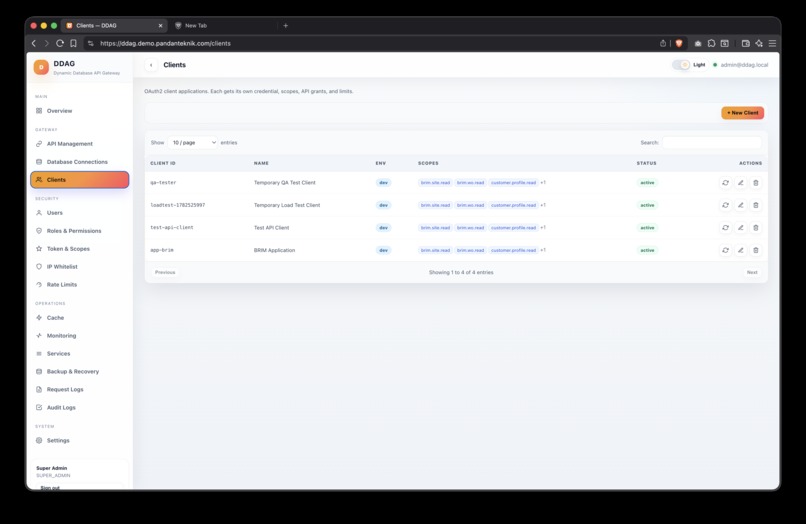View Audit Logs

(79, 407)
